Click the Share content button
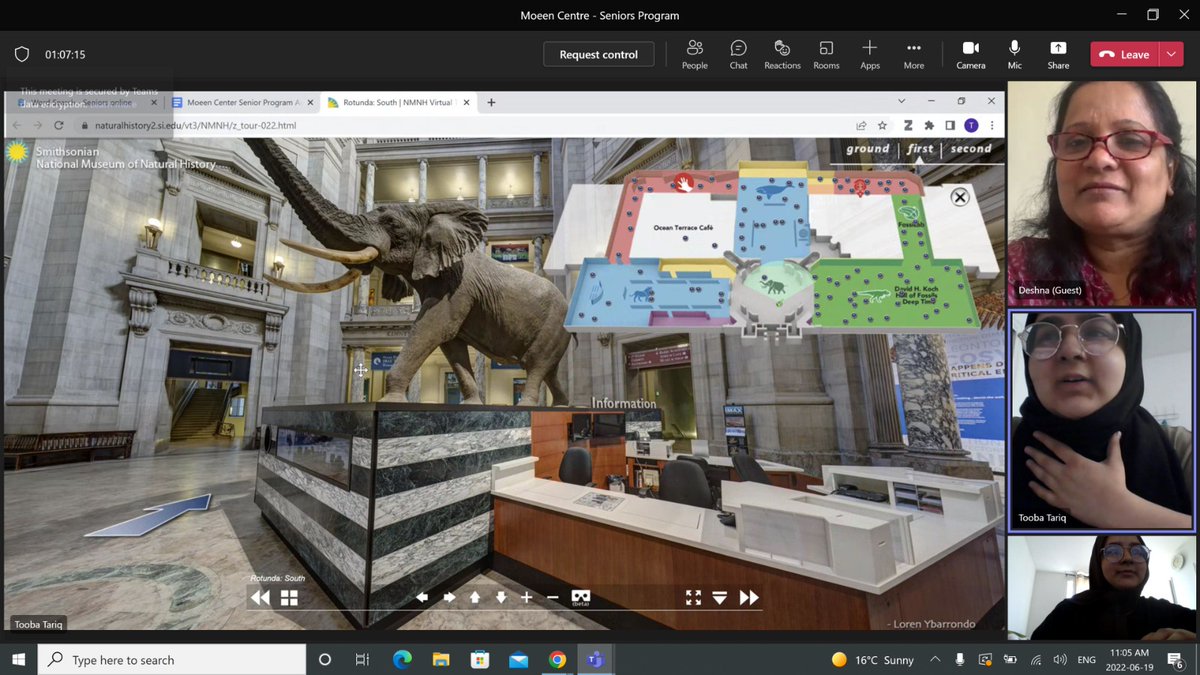Image resolution: width=1200 pixels, height=675 pixels. [x=1058, y=54]
